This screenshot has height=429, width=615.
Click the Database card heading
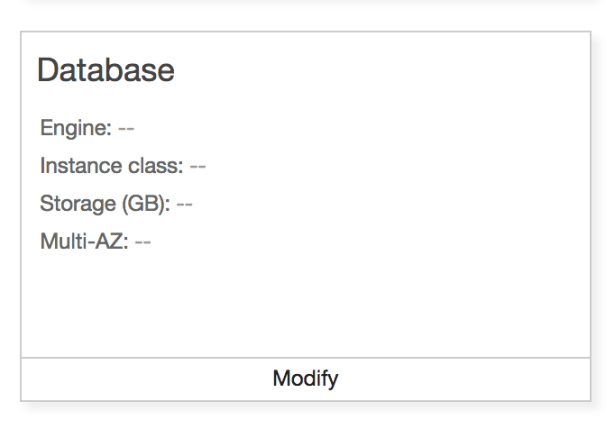pyautogui.click(x=105, y=70)
